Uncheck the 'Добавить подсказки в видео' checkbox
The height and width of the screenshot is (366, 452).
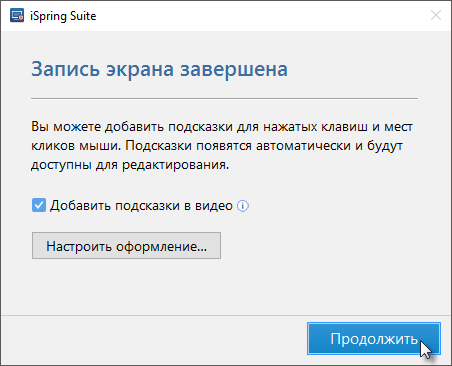[39, 205]
